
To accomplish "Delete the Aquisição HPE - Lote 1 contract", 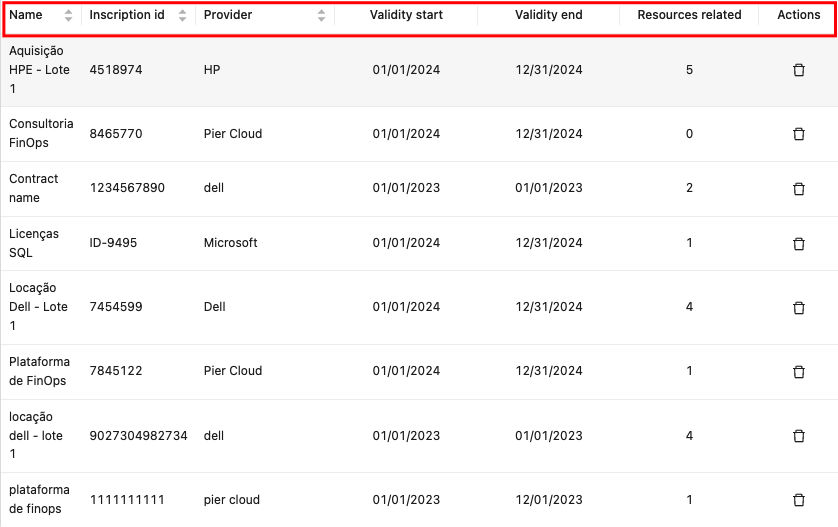I will tap(798, 70).
